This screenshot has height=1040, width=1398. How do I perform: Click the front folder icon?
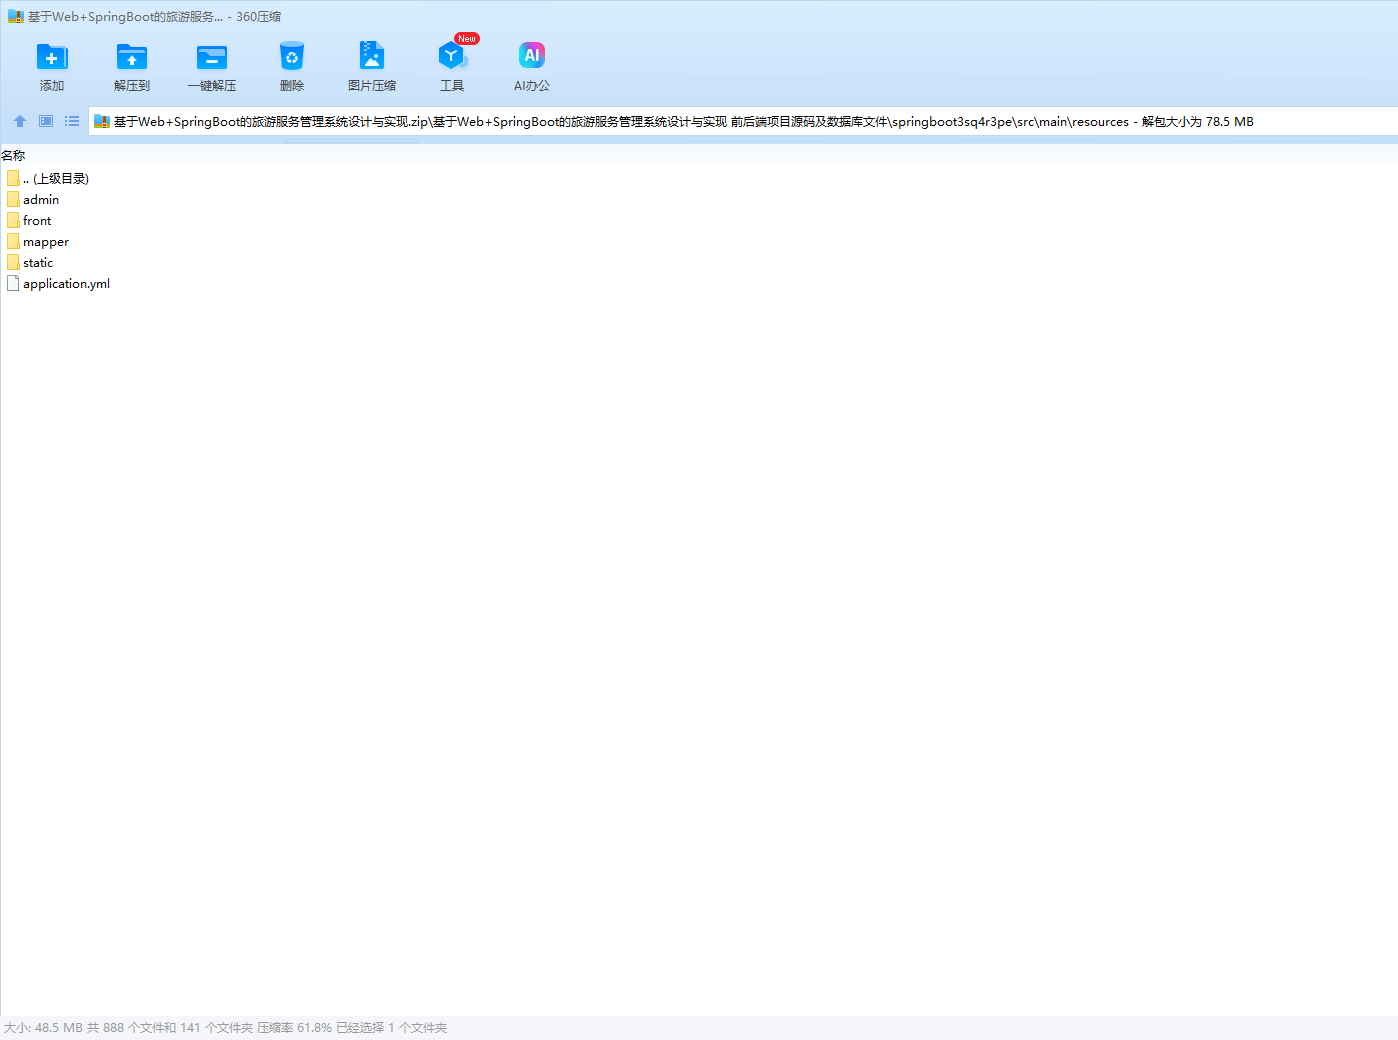[13, 220]
